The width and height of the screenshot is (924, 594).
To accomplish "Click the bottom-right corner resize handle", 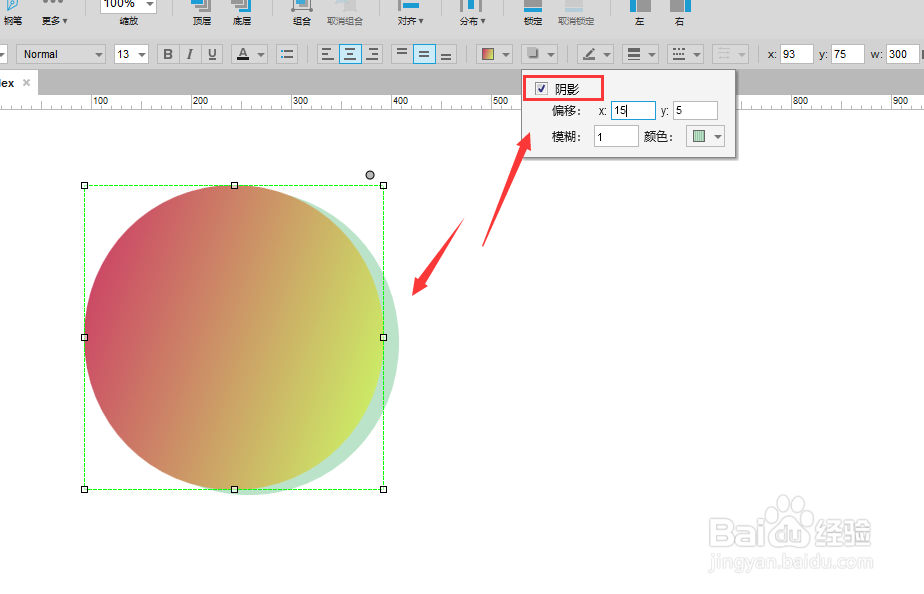I will [x=384, y=490].
